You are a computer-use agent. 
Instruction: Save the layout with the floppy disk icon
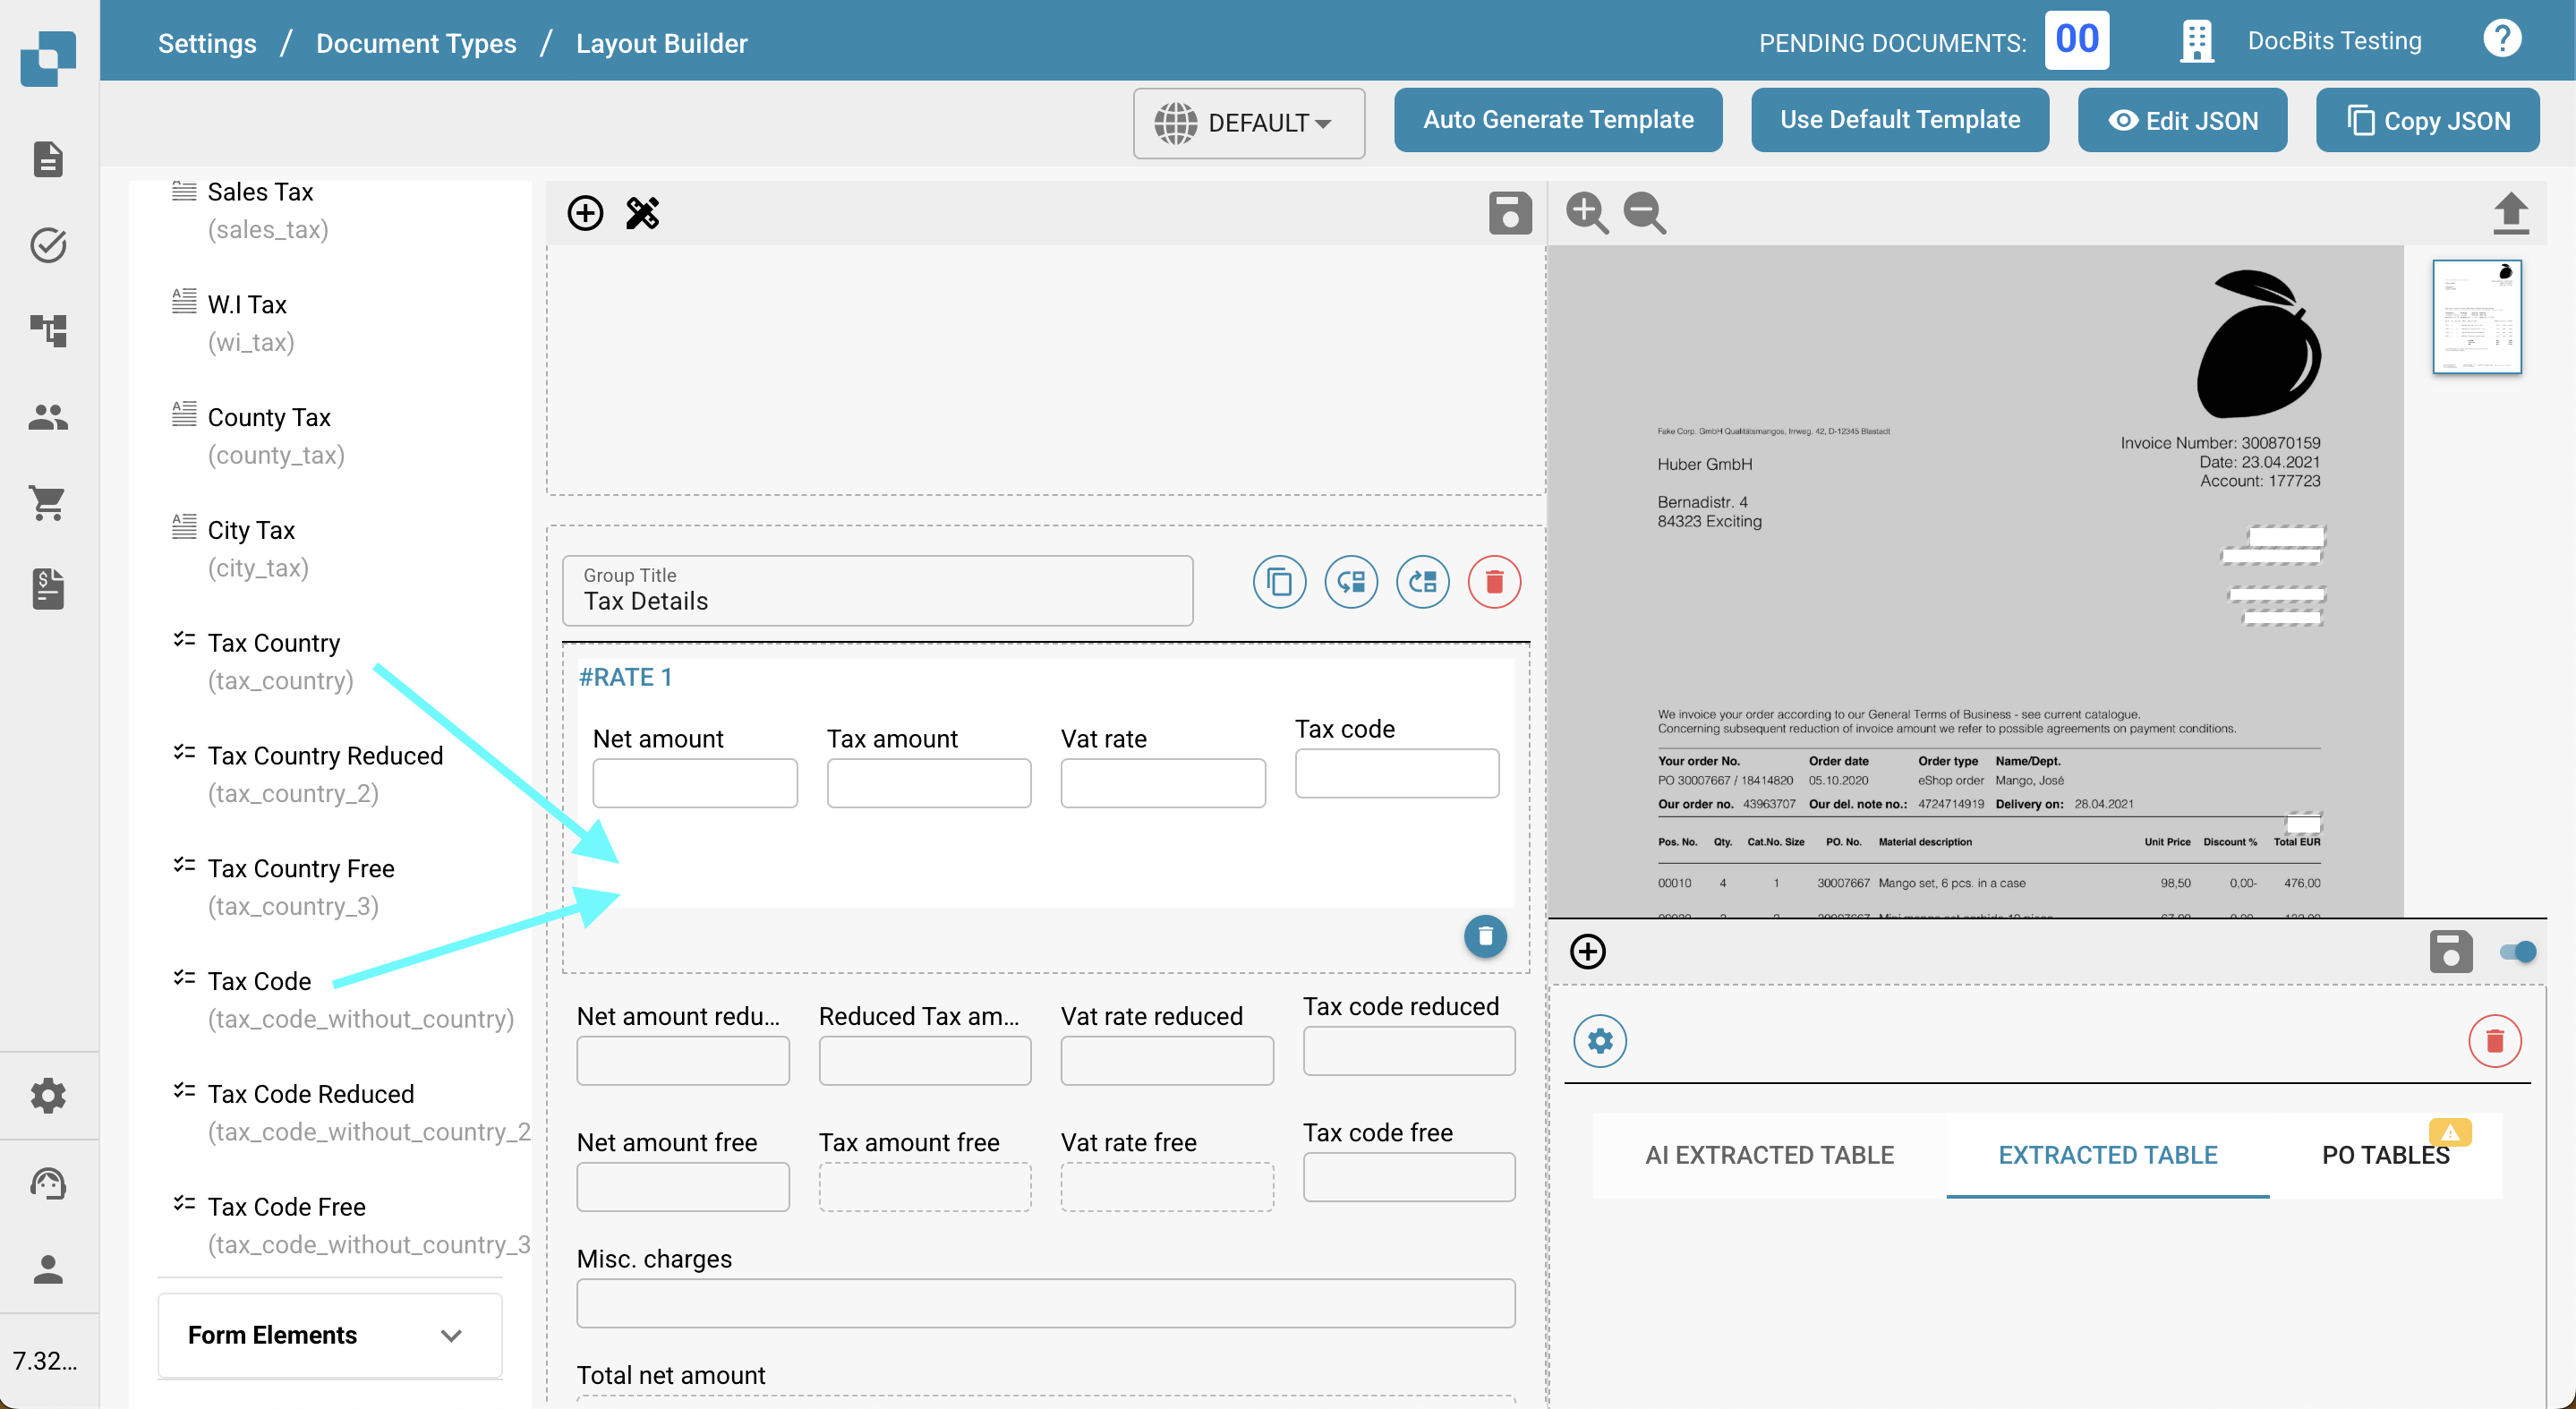click(1509, 213)
